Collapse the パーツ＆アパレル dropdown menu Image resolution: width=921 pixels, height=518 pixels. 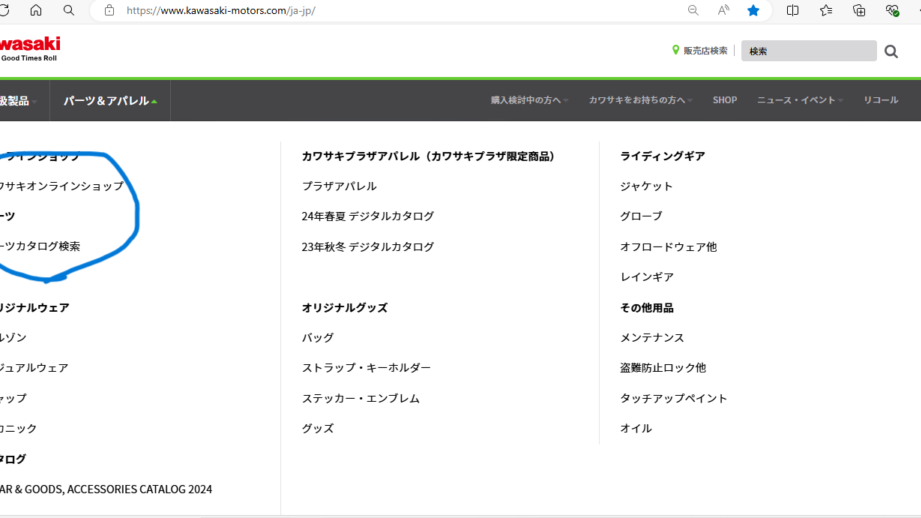[x=110, y=101]
